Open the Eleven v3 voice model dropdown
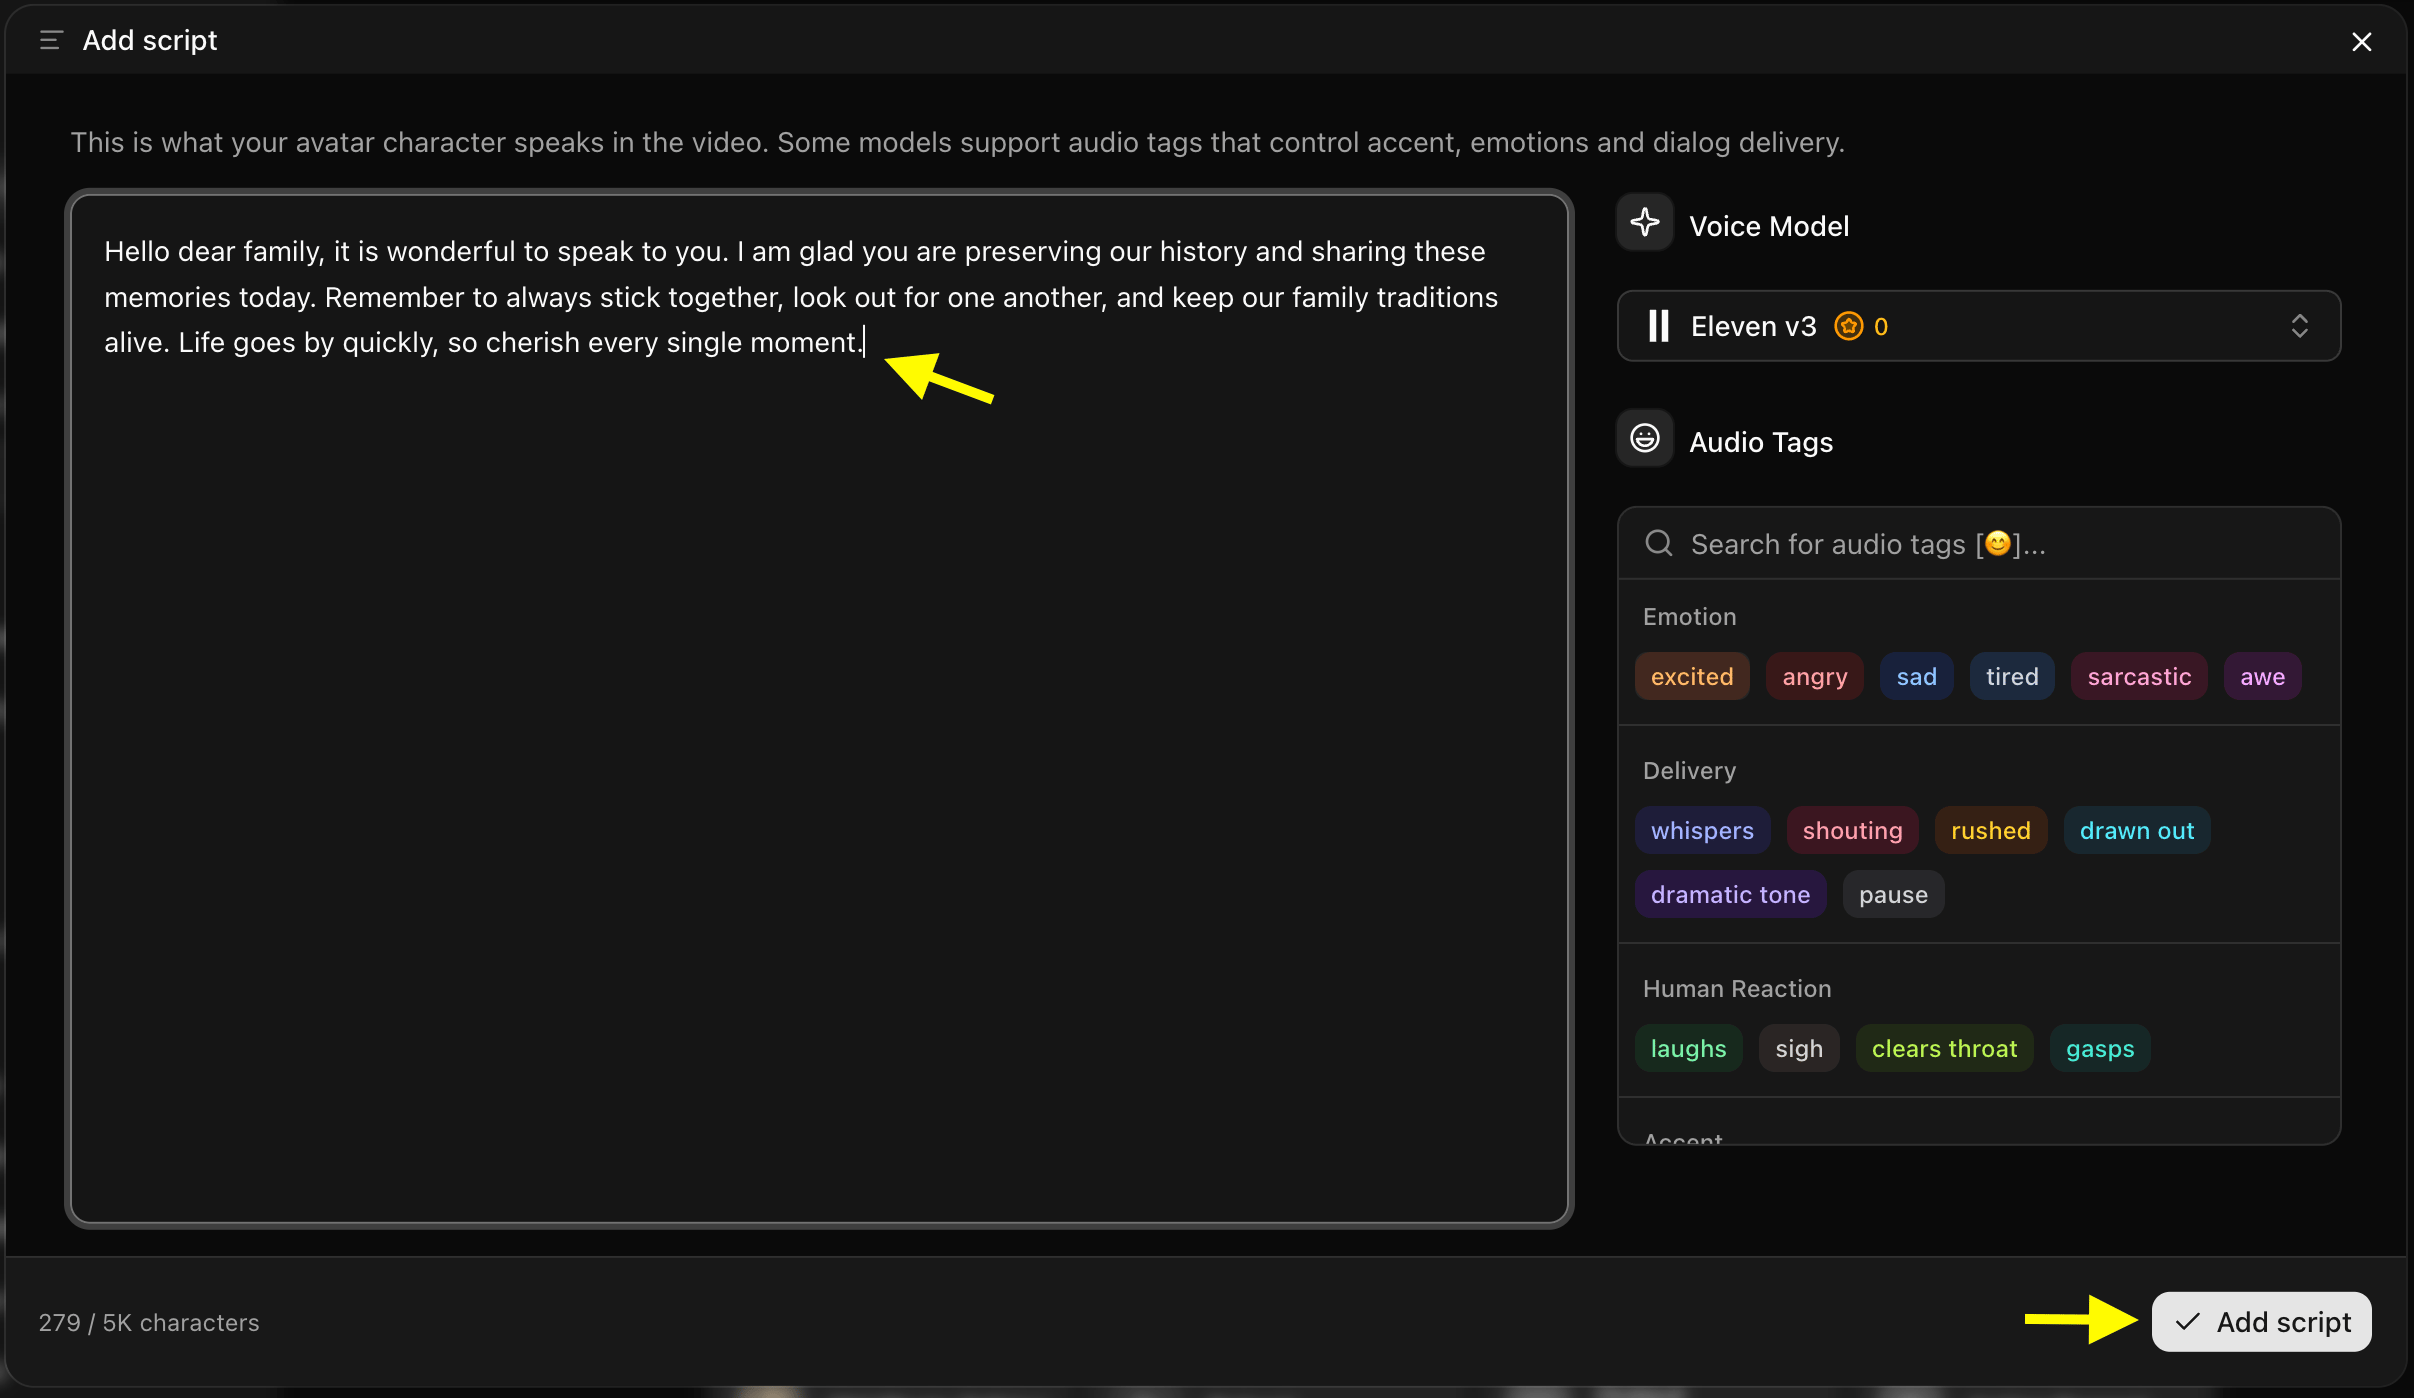This screenshot has height=1398, width=2414. (x=1978, y=326)
